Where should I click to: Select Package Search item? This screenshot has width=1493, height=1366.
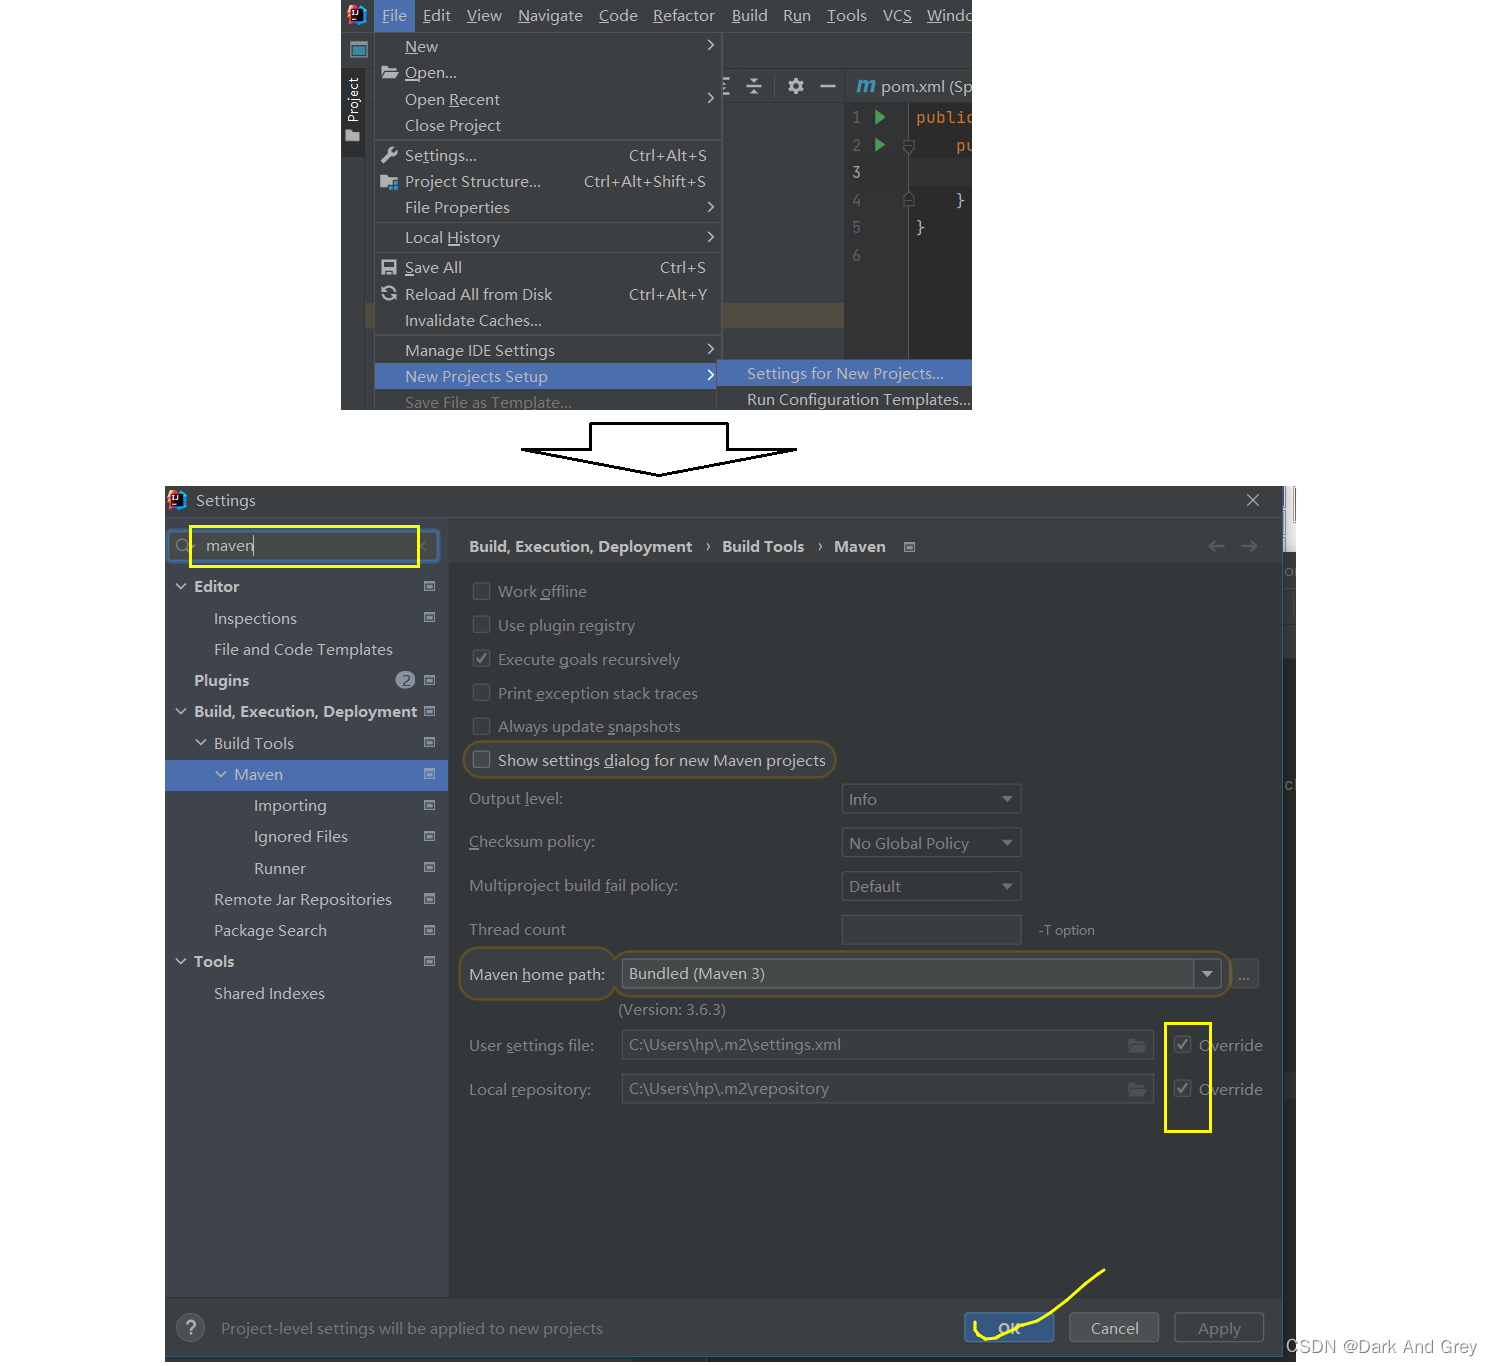tap(270, 930)
